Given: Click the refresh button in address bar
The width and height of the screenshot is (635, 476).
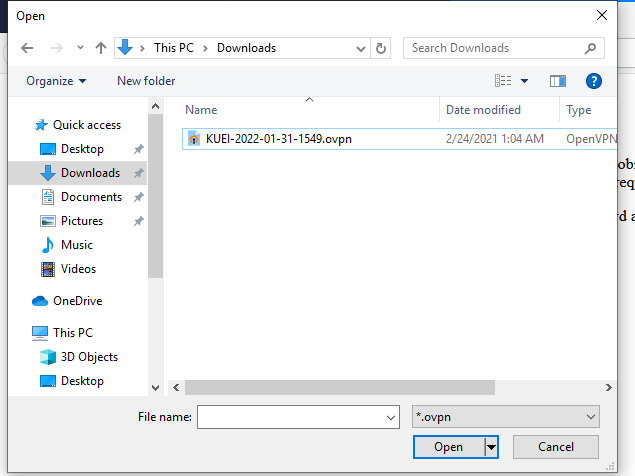Looking at the screenshot, I should point(380,48).
